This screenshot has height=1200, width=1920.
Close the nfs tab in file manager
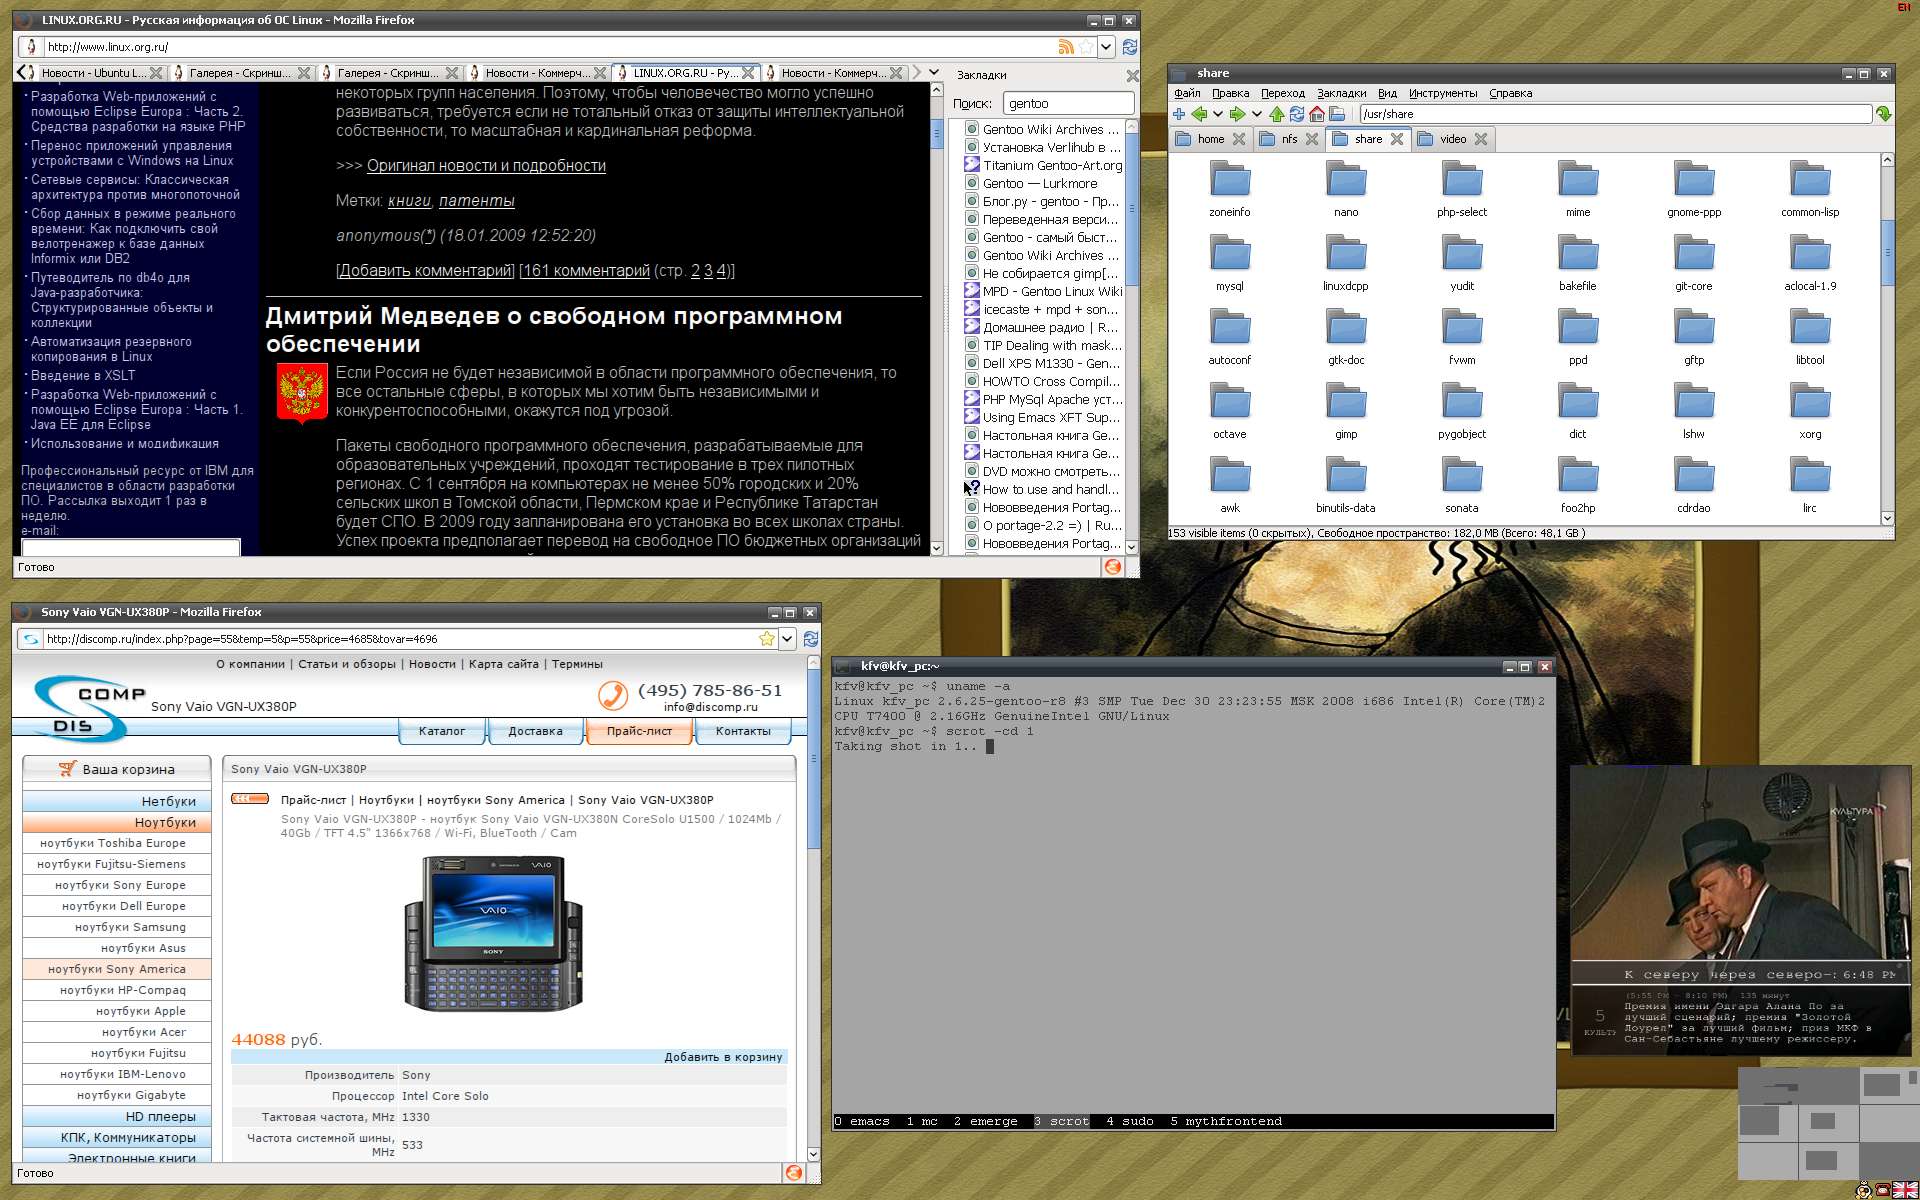click(1312, 139)
